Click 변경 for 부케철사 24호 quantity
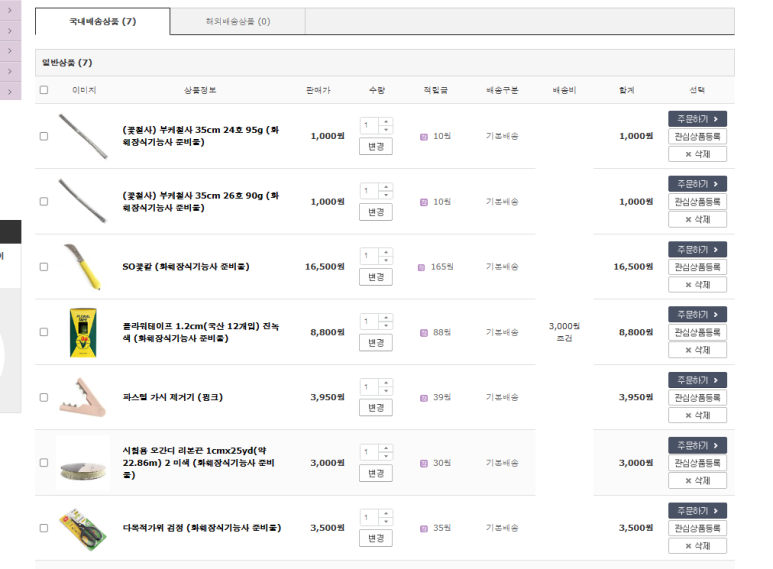Viewport: 773px width, 569px height. (376, 146)
